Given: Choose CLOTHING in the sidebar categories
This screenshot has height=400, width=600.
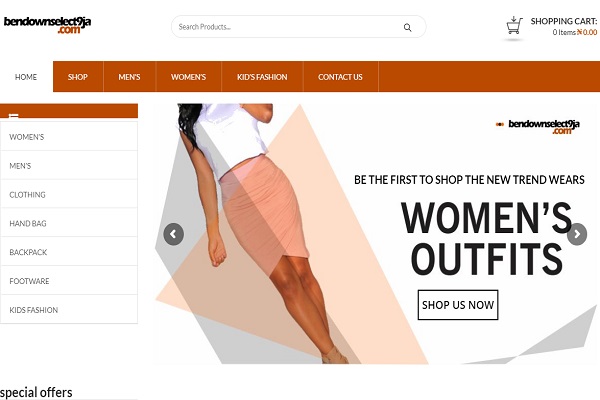Looking at the screenshot, I should [69, 194].
